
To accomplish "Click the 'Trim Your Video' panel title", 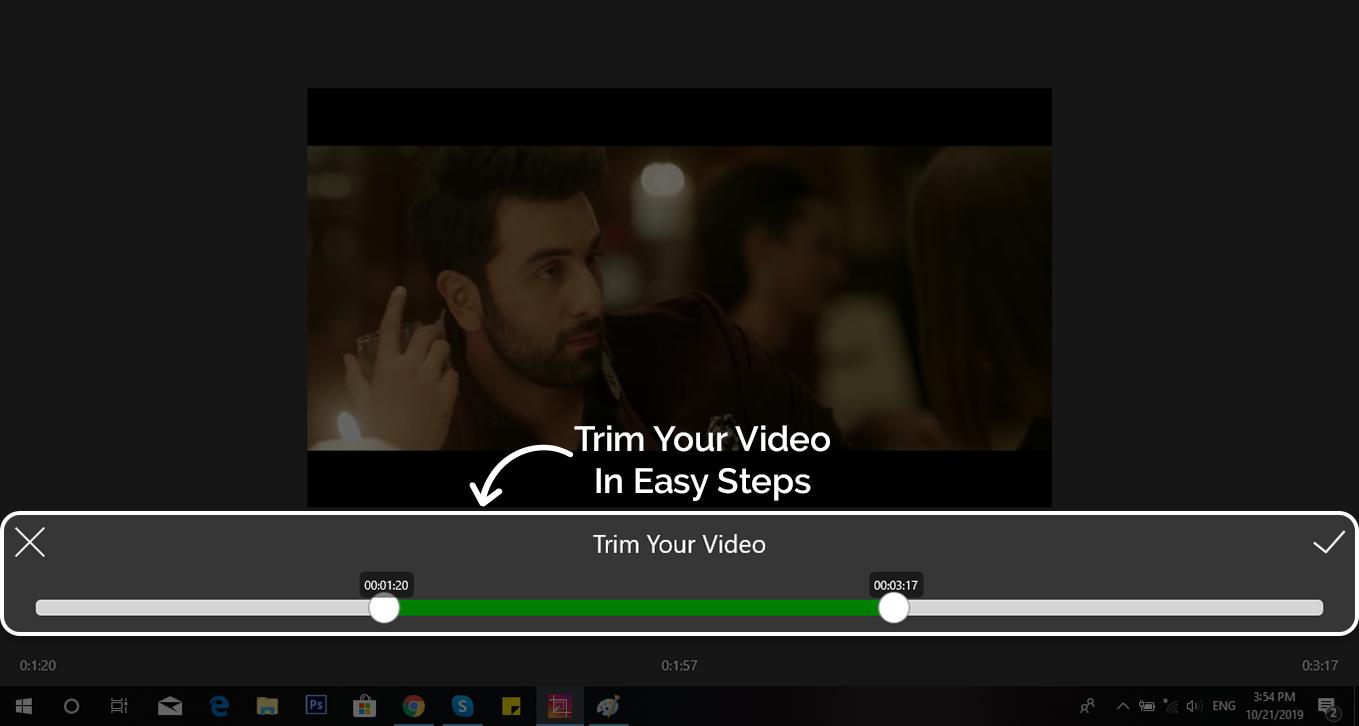I will pyautogui.click(x=679, y=545).
